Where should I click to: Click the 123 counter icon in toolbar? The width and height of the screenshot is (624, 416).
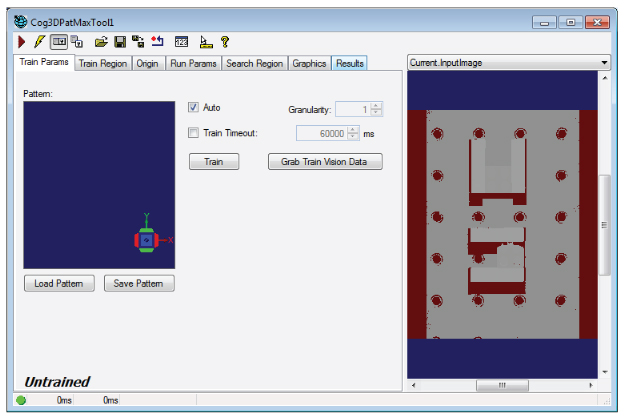(x=181, y=42)
